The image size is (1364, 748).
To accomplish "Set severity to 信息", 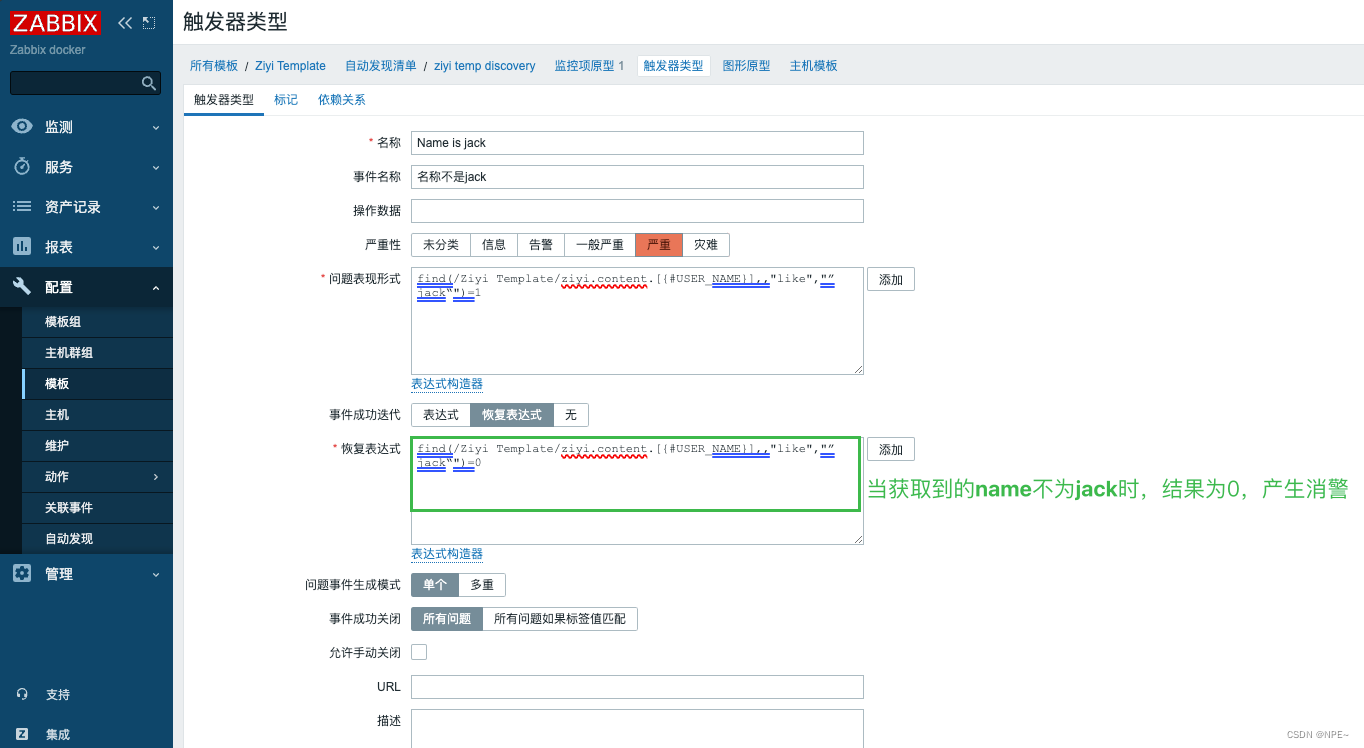I will 494,245.
